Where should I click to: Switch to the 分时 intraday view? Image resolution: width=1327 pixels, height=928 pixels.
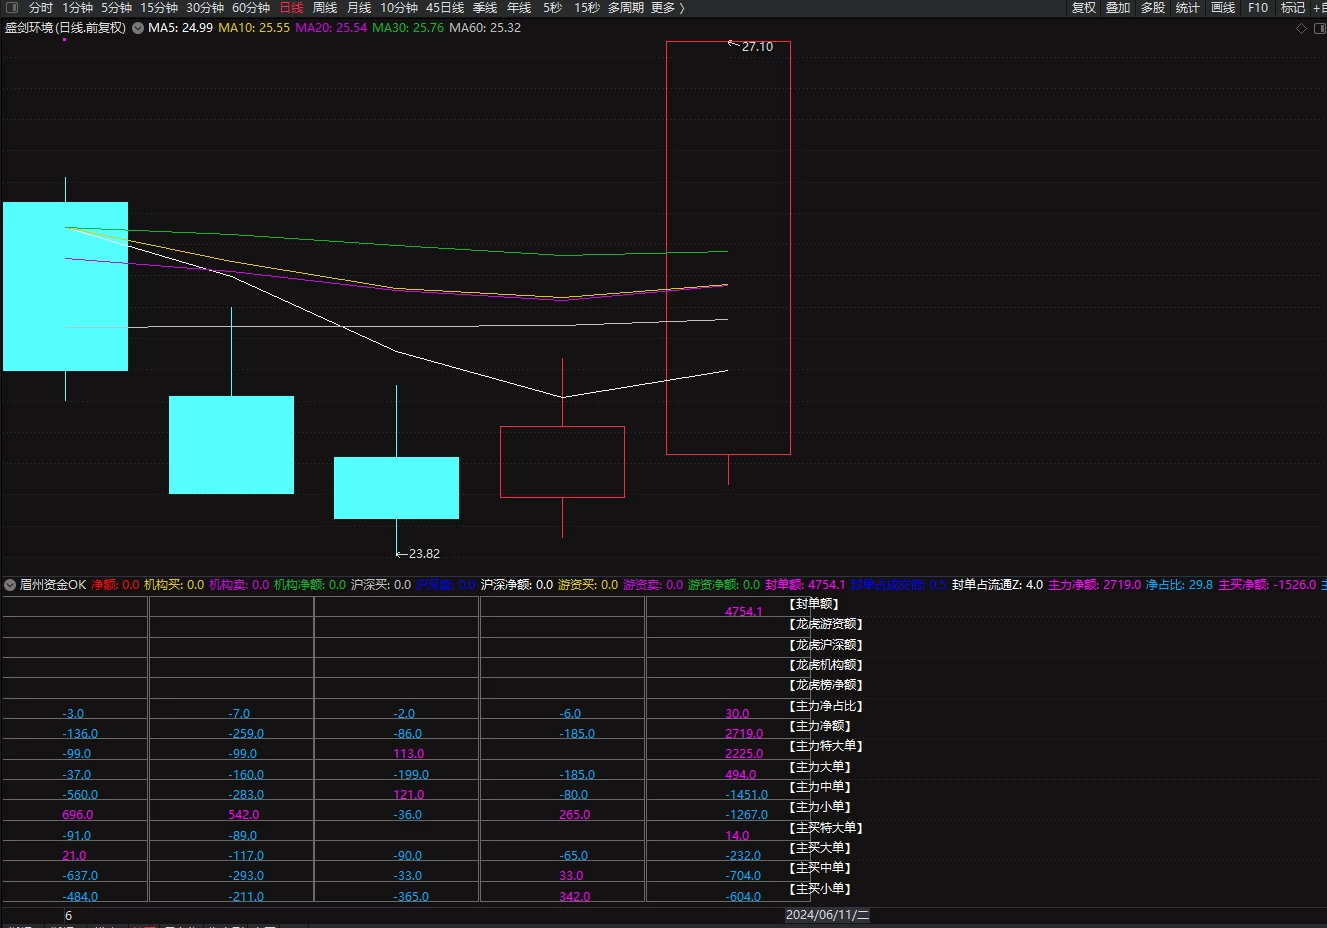[x=41, y=8]
